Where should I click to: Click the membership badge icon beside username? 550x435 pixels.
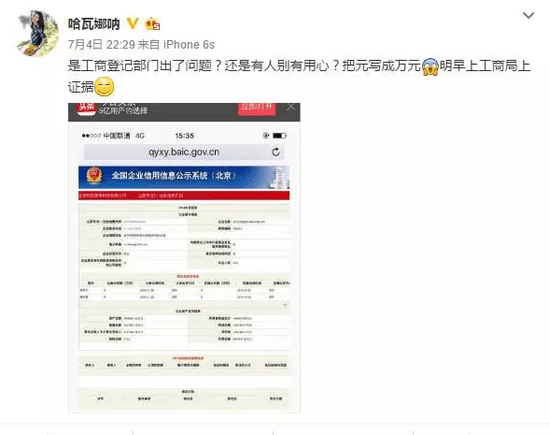pyautogui.click(x=153, y=24)
